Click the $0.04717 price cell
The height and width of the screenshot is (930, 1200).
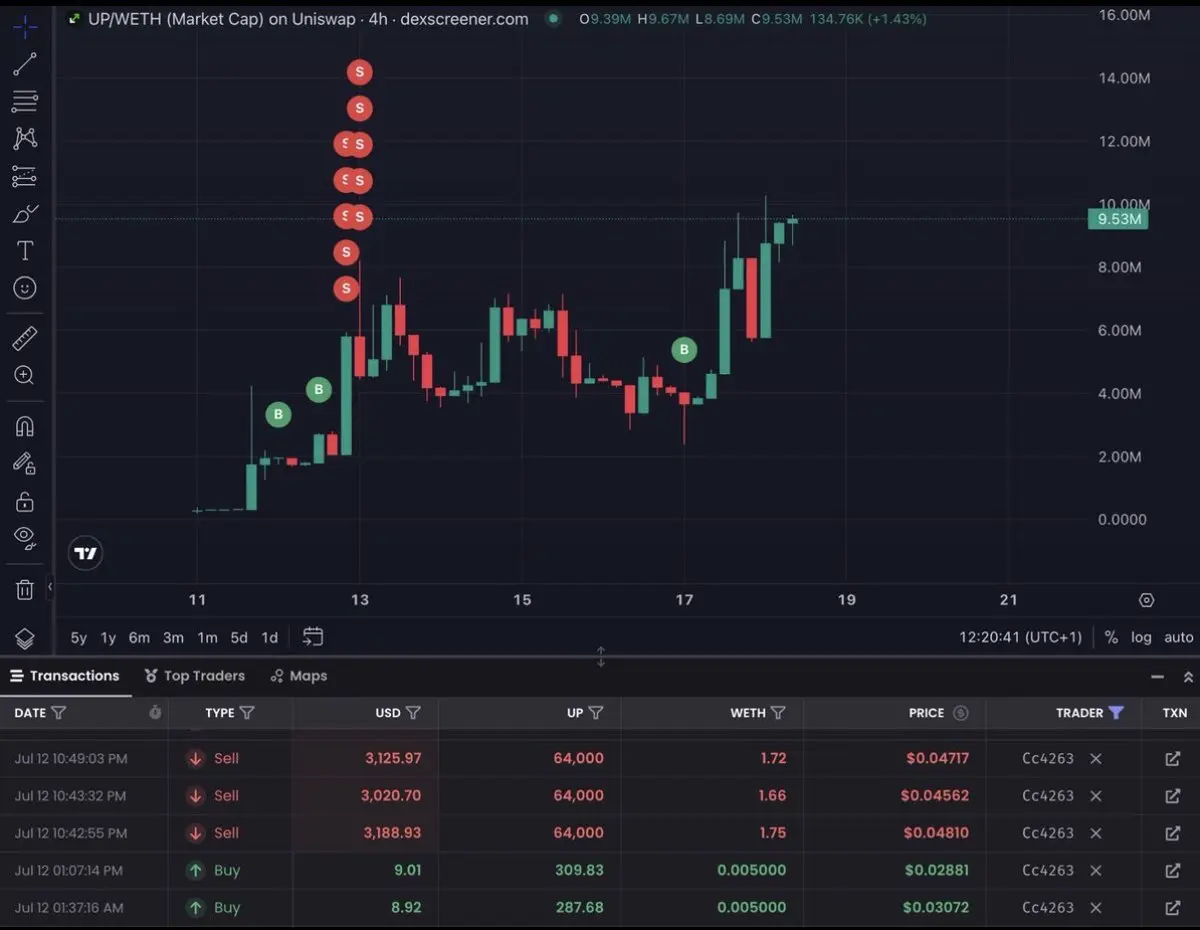click(937, 758)
